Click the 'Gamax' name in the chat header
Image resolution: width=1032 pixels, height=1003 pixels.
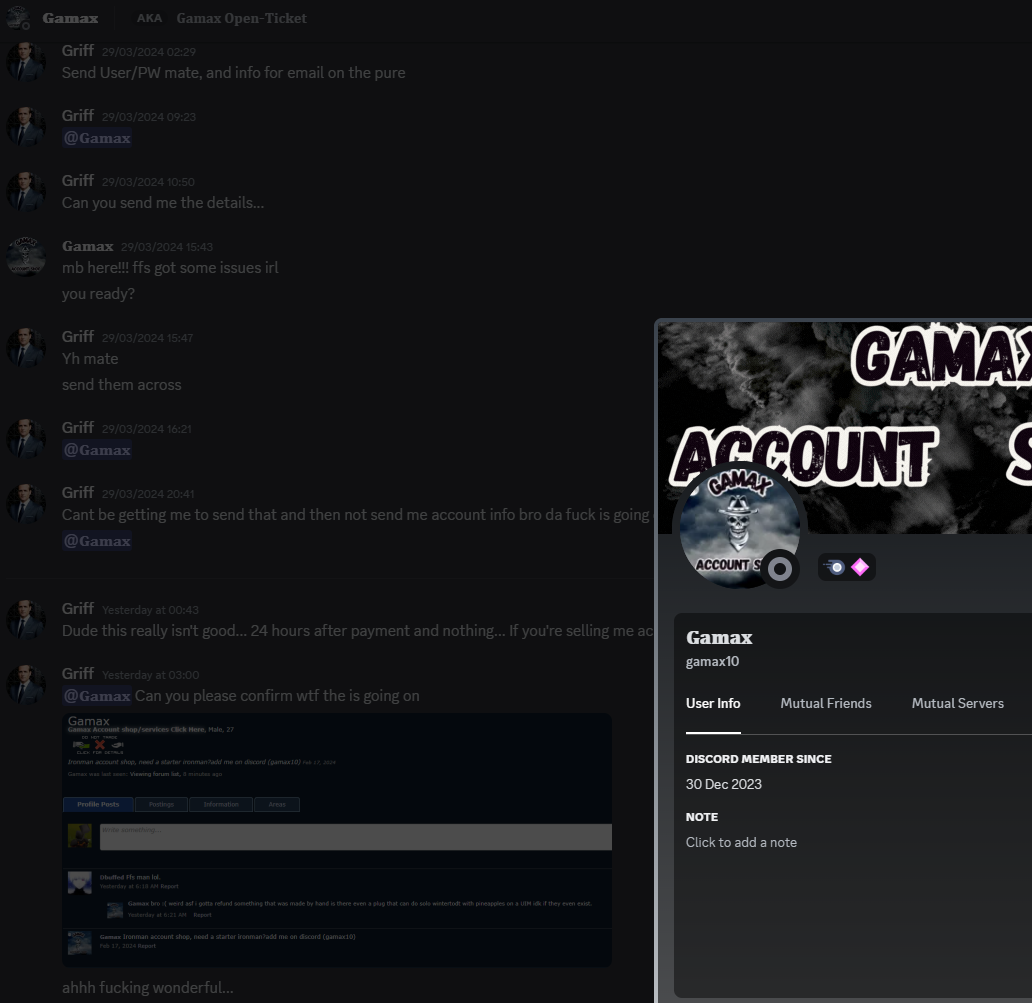70,18
